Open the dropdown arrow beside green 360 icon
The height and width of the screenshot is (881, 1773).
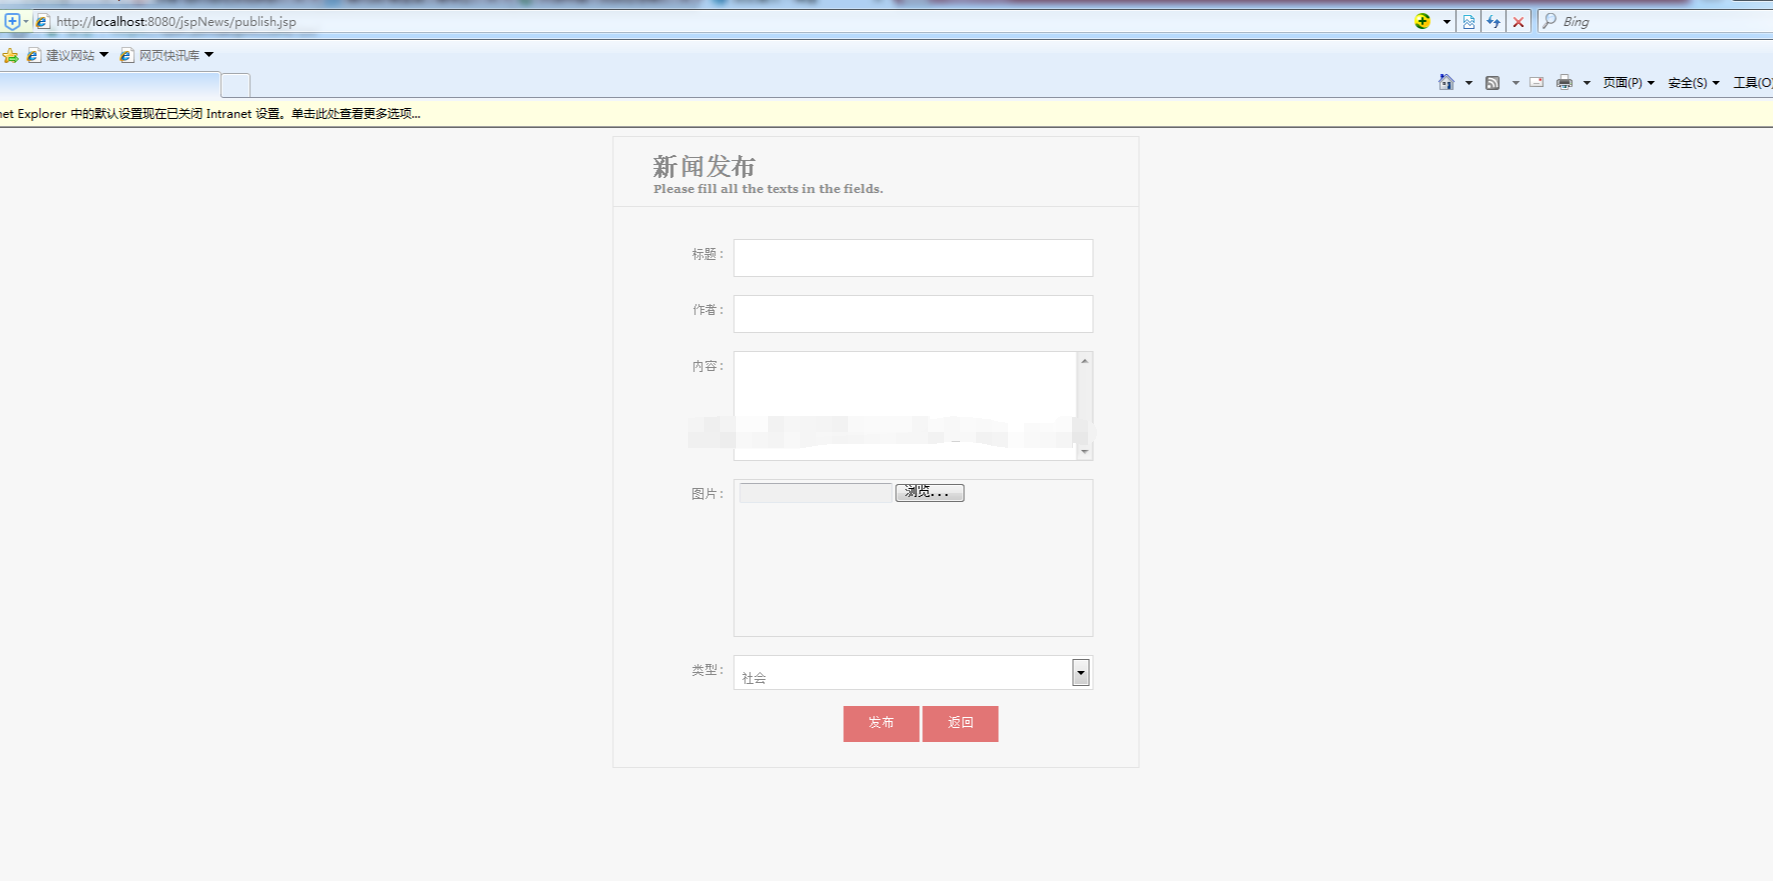pyautogui.click(x=1446, y=22)
